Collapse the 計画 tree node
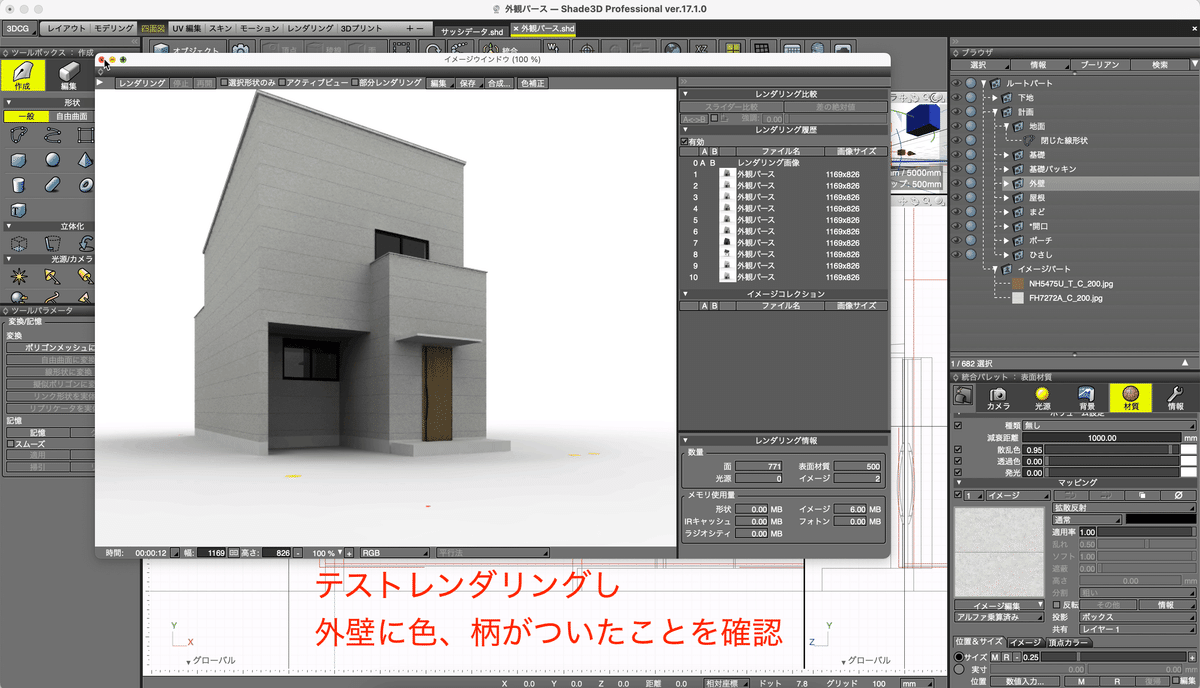The width and height of the screenshot is (1200, 688). (x=995, y=112)
